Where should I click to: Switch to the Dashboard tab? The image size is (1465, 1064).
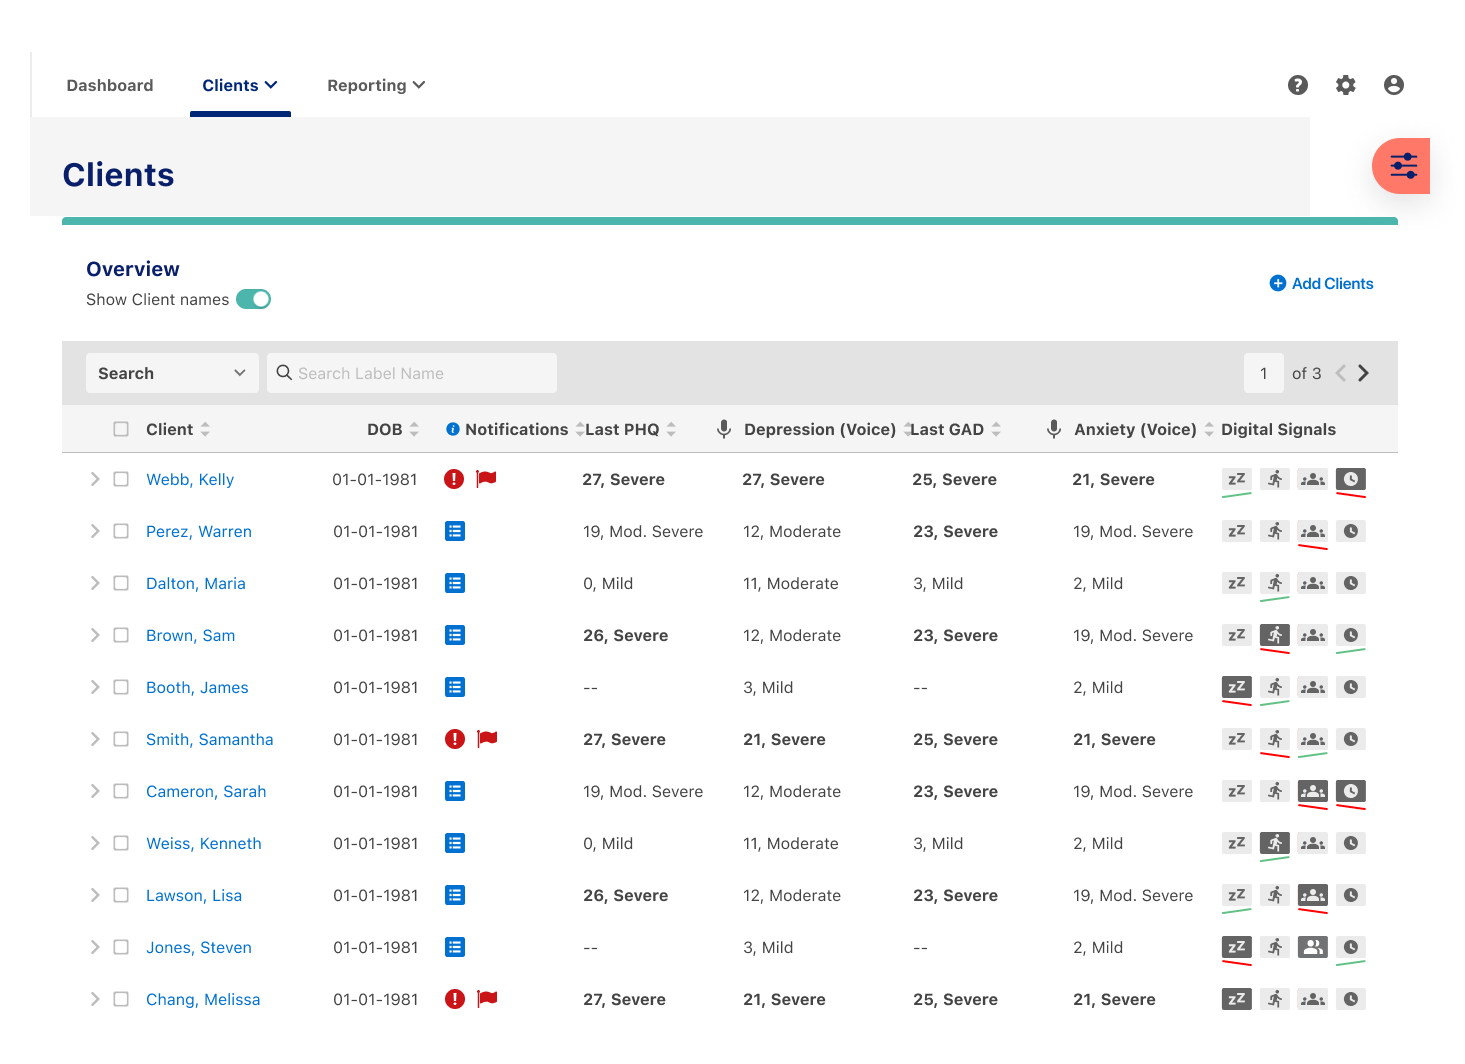click(x=110, y=85)
